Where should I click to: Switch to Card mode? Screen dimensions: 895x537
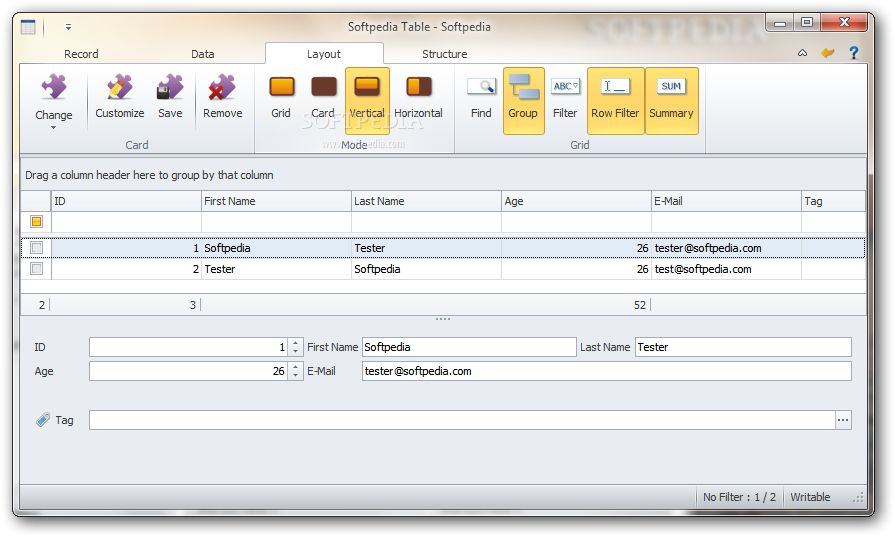coord(322,97)
